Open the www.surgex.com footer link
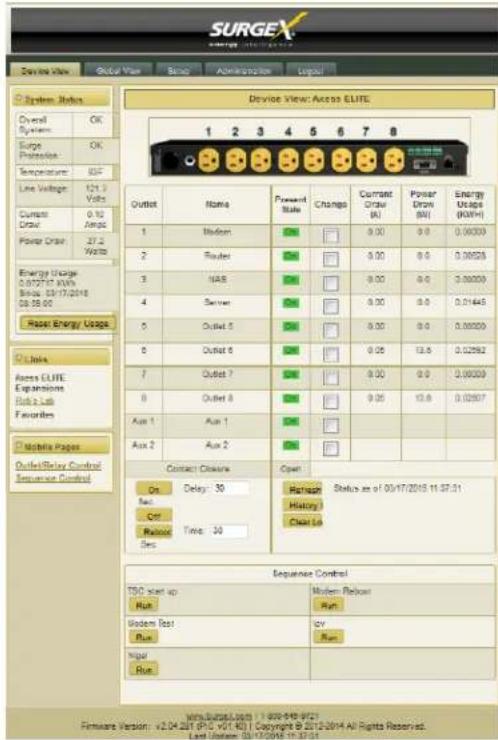This screenshot has width=498, height=740. pyautogui.click(x=219, y=716)
